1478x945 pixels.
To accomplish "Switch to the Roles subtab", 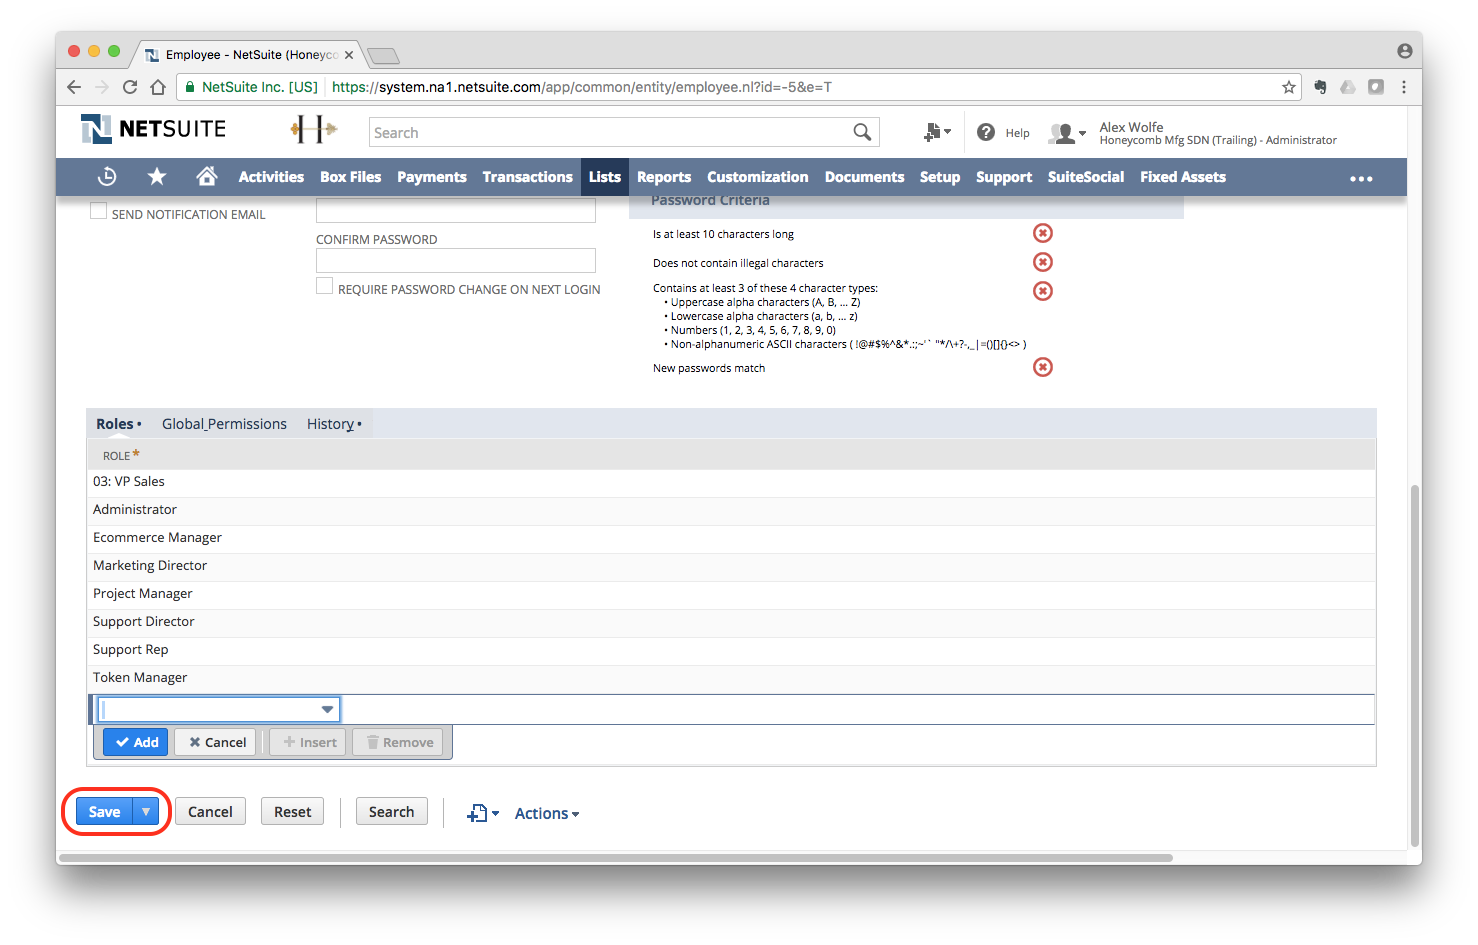I will pos(118,424).
